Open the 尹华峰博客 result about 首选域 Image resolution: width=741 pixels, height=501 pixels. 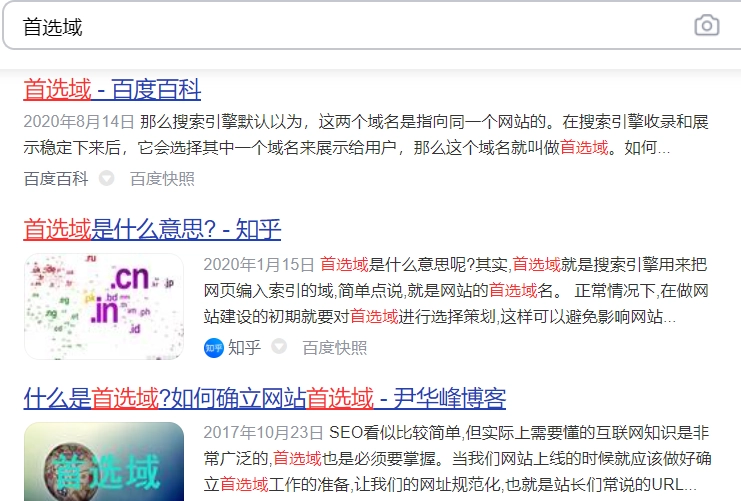point(265,398)
